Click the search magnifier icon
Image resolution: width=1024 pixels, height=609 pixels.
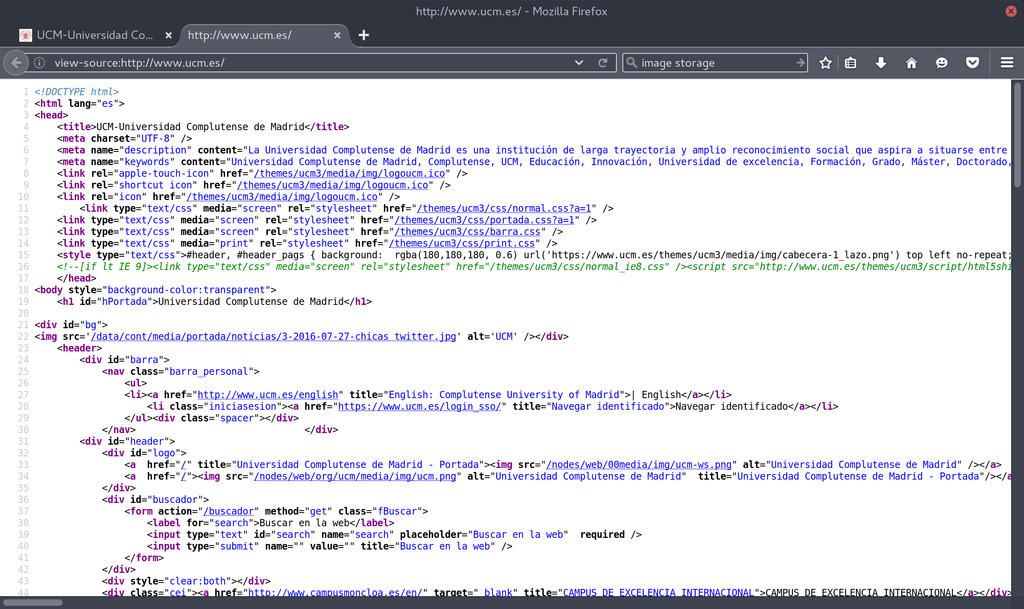point(632,63)
